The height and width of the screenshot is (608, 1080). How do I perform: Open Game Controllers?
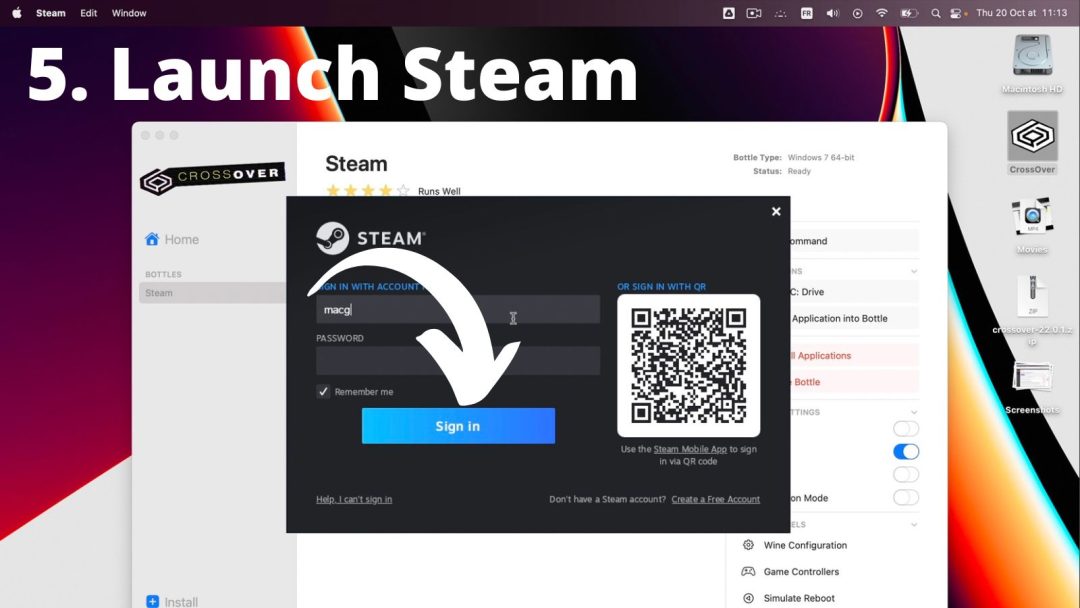(x=801, y=572)
